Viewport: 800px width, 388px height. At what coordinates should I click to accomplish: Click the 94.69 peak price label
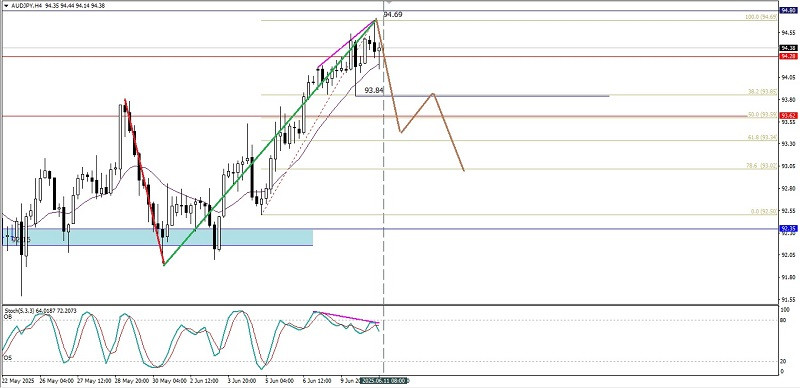pyautogui.click(x=393, y=15)
